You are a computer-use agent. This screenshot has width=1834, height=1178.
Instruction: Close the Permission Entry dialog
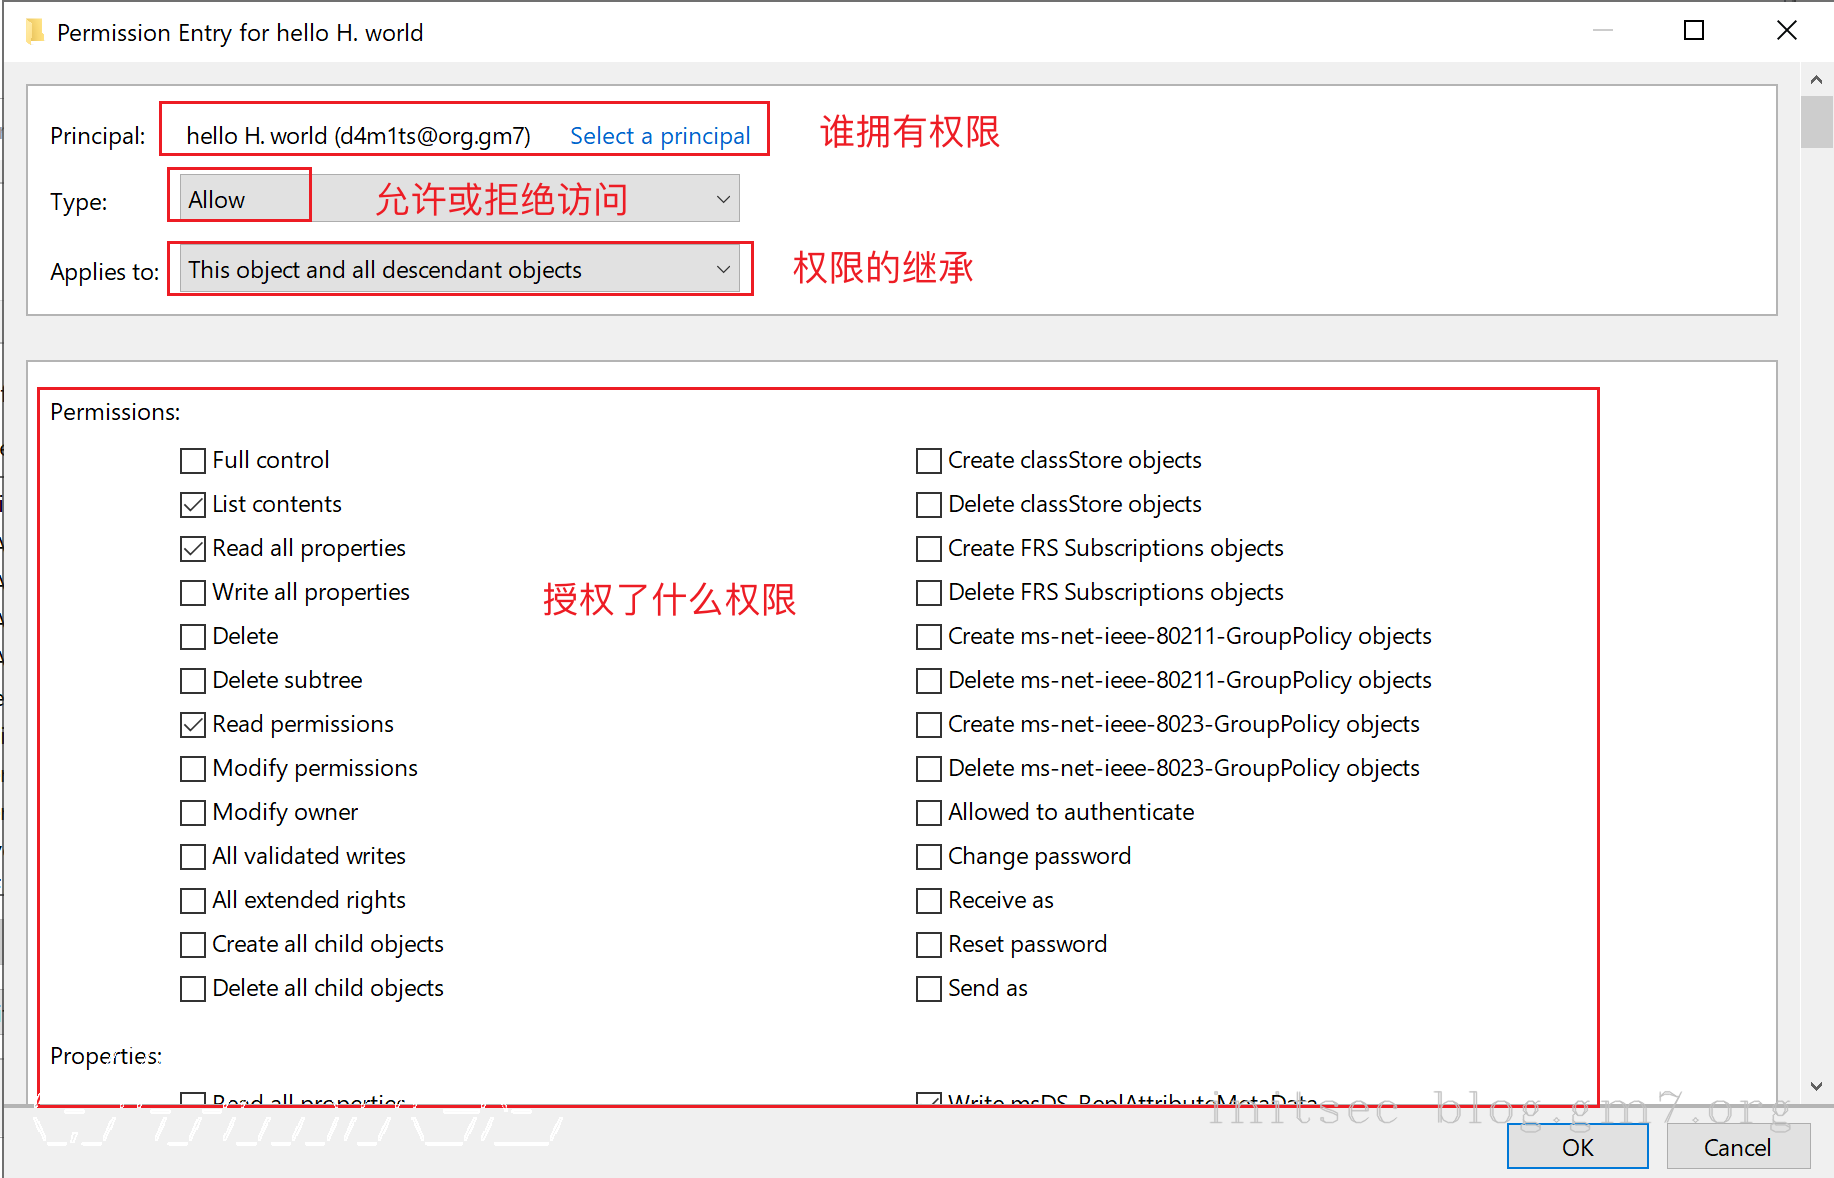pos(1786,31)
